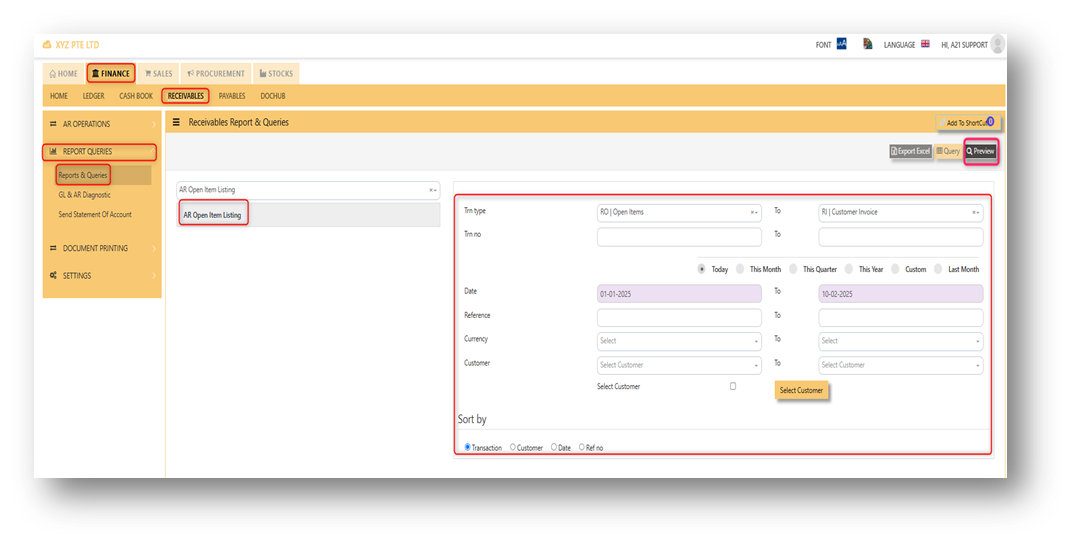Go to RECEIVABLES in the submenu

tap(185, 96)
